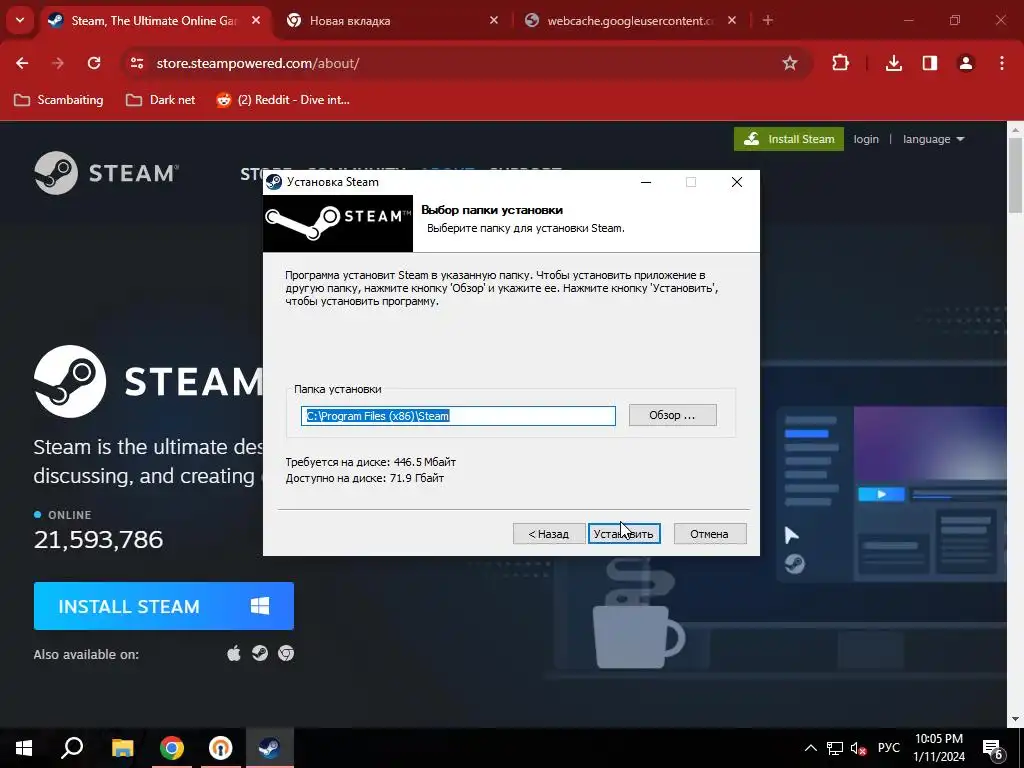Open the site information icon in the address bar

136,63
